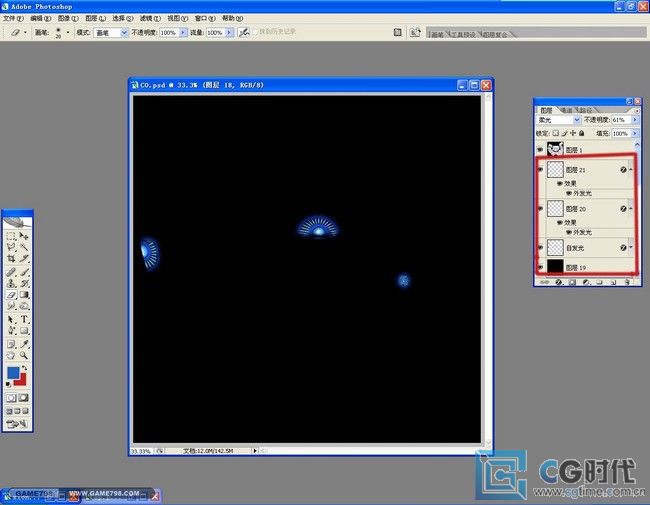Select the Crop tool
The height and width of the screenshot is (505, 650).
click(11, 258)
